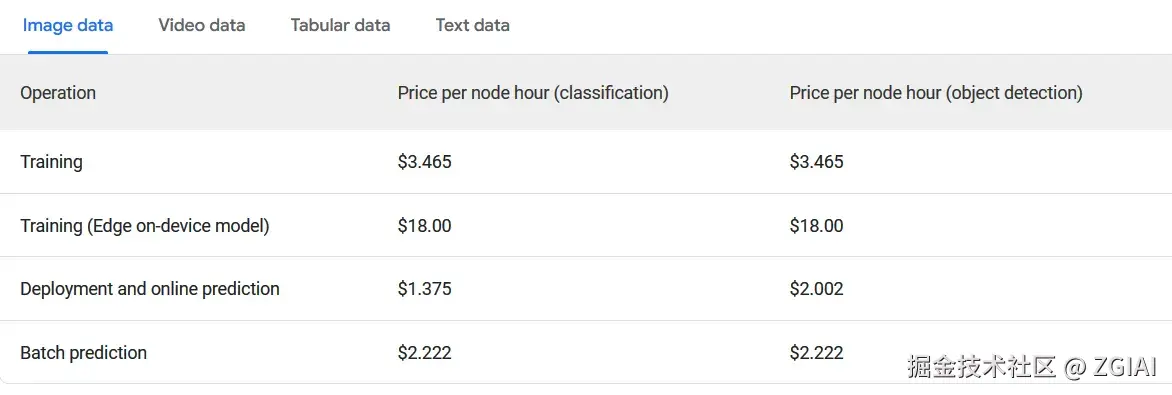This screenshot has width=1172, height=395.
Task: Select Training (Edge on-device model) row label
Action: pyautogui.click(x=145, y=226)
